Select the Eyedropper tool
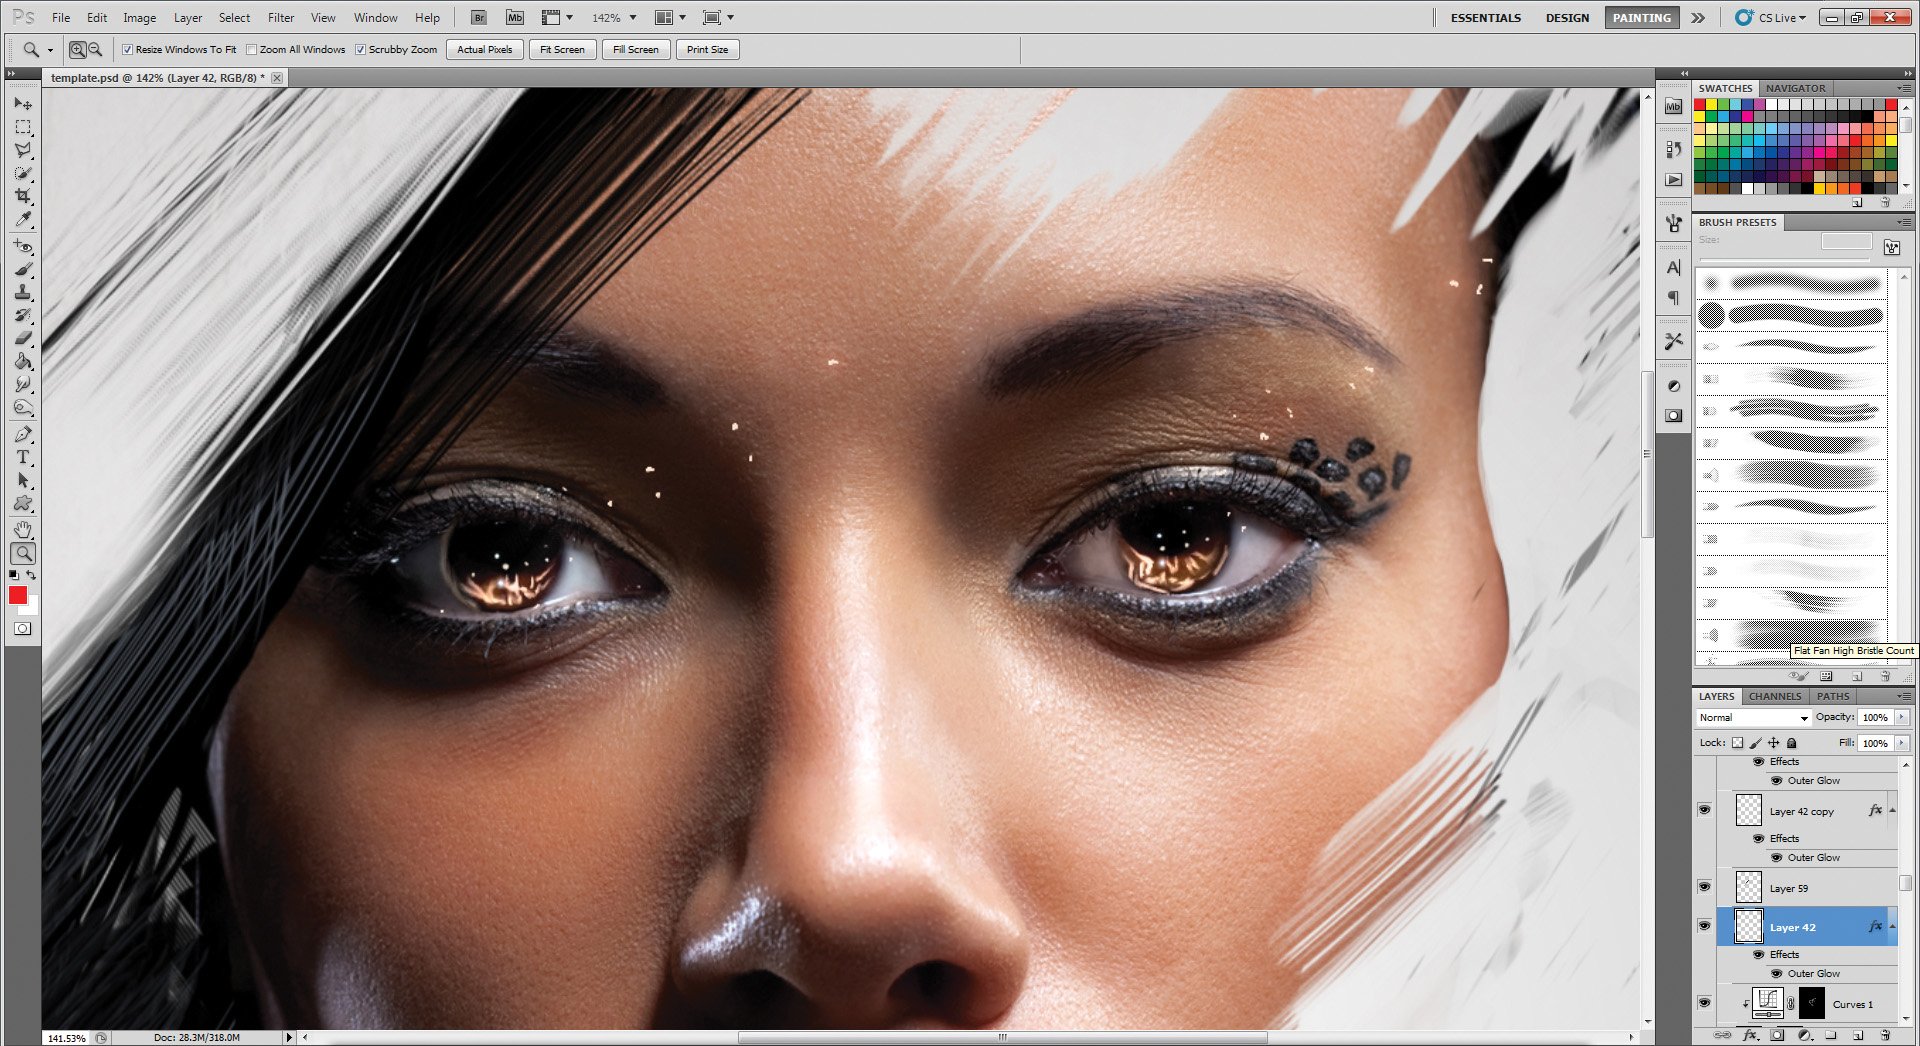The width and height of the screenshot is (1920, 1046). click(x=23, y=220)
